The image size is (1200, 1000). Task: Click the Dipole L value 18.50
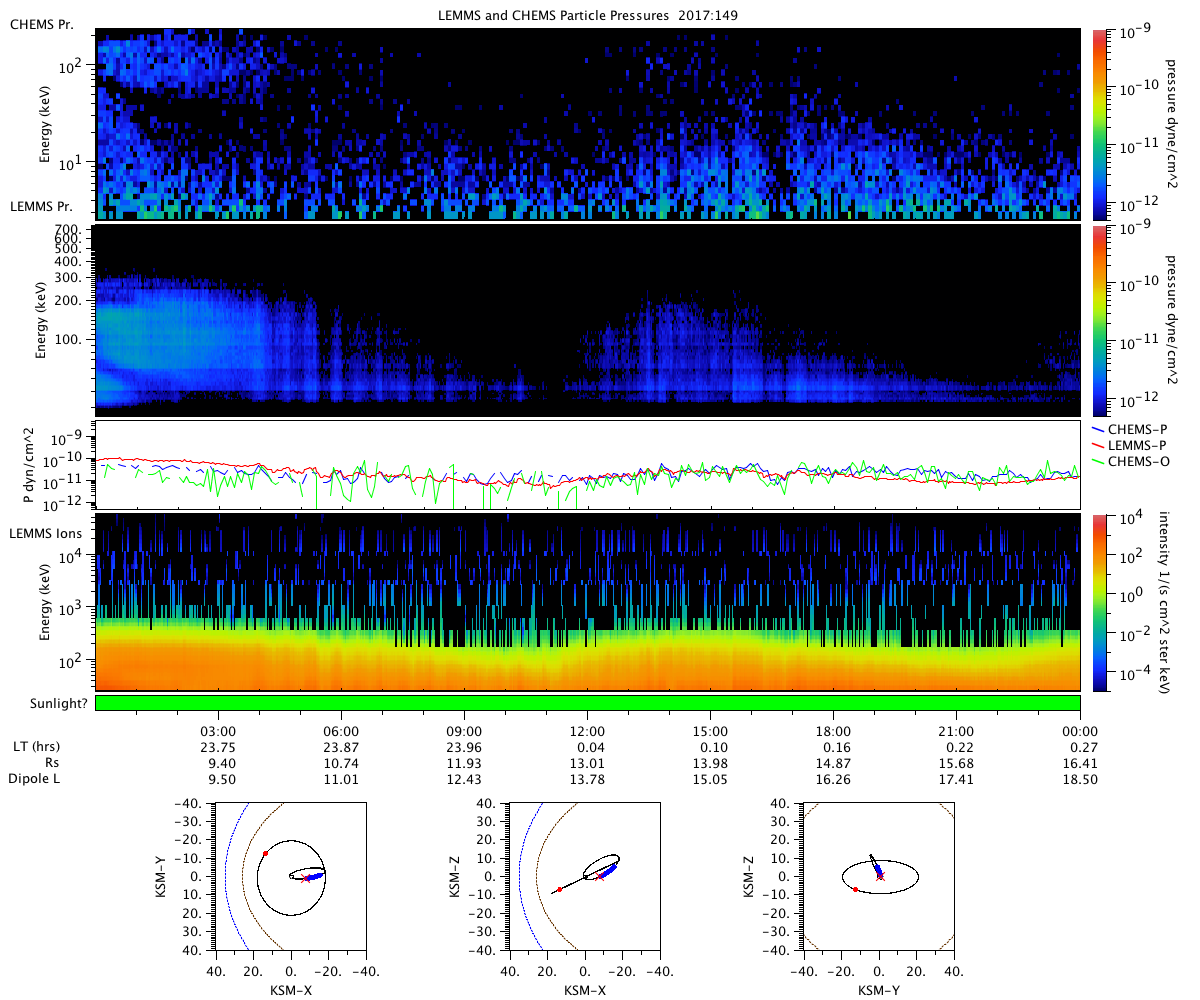1080,778
